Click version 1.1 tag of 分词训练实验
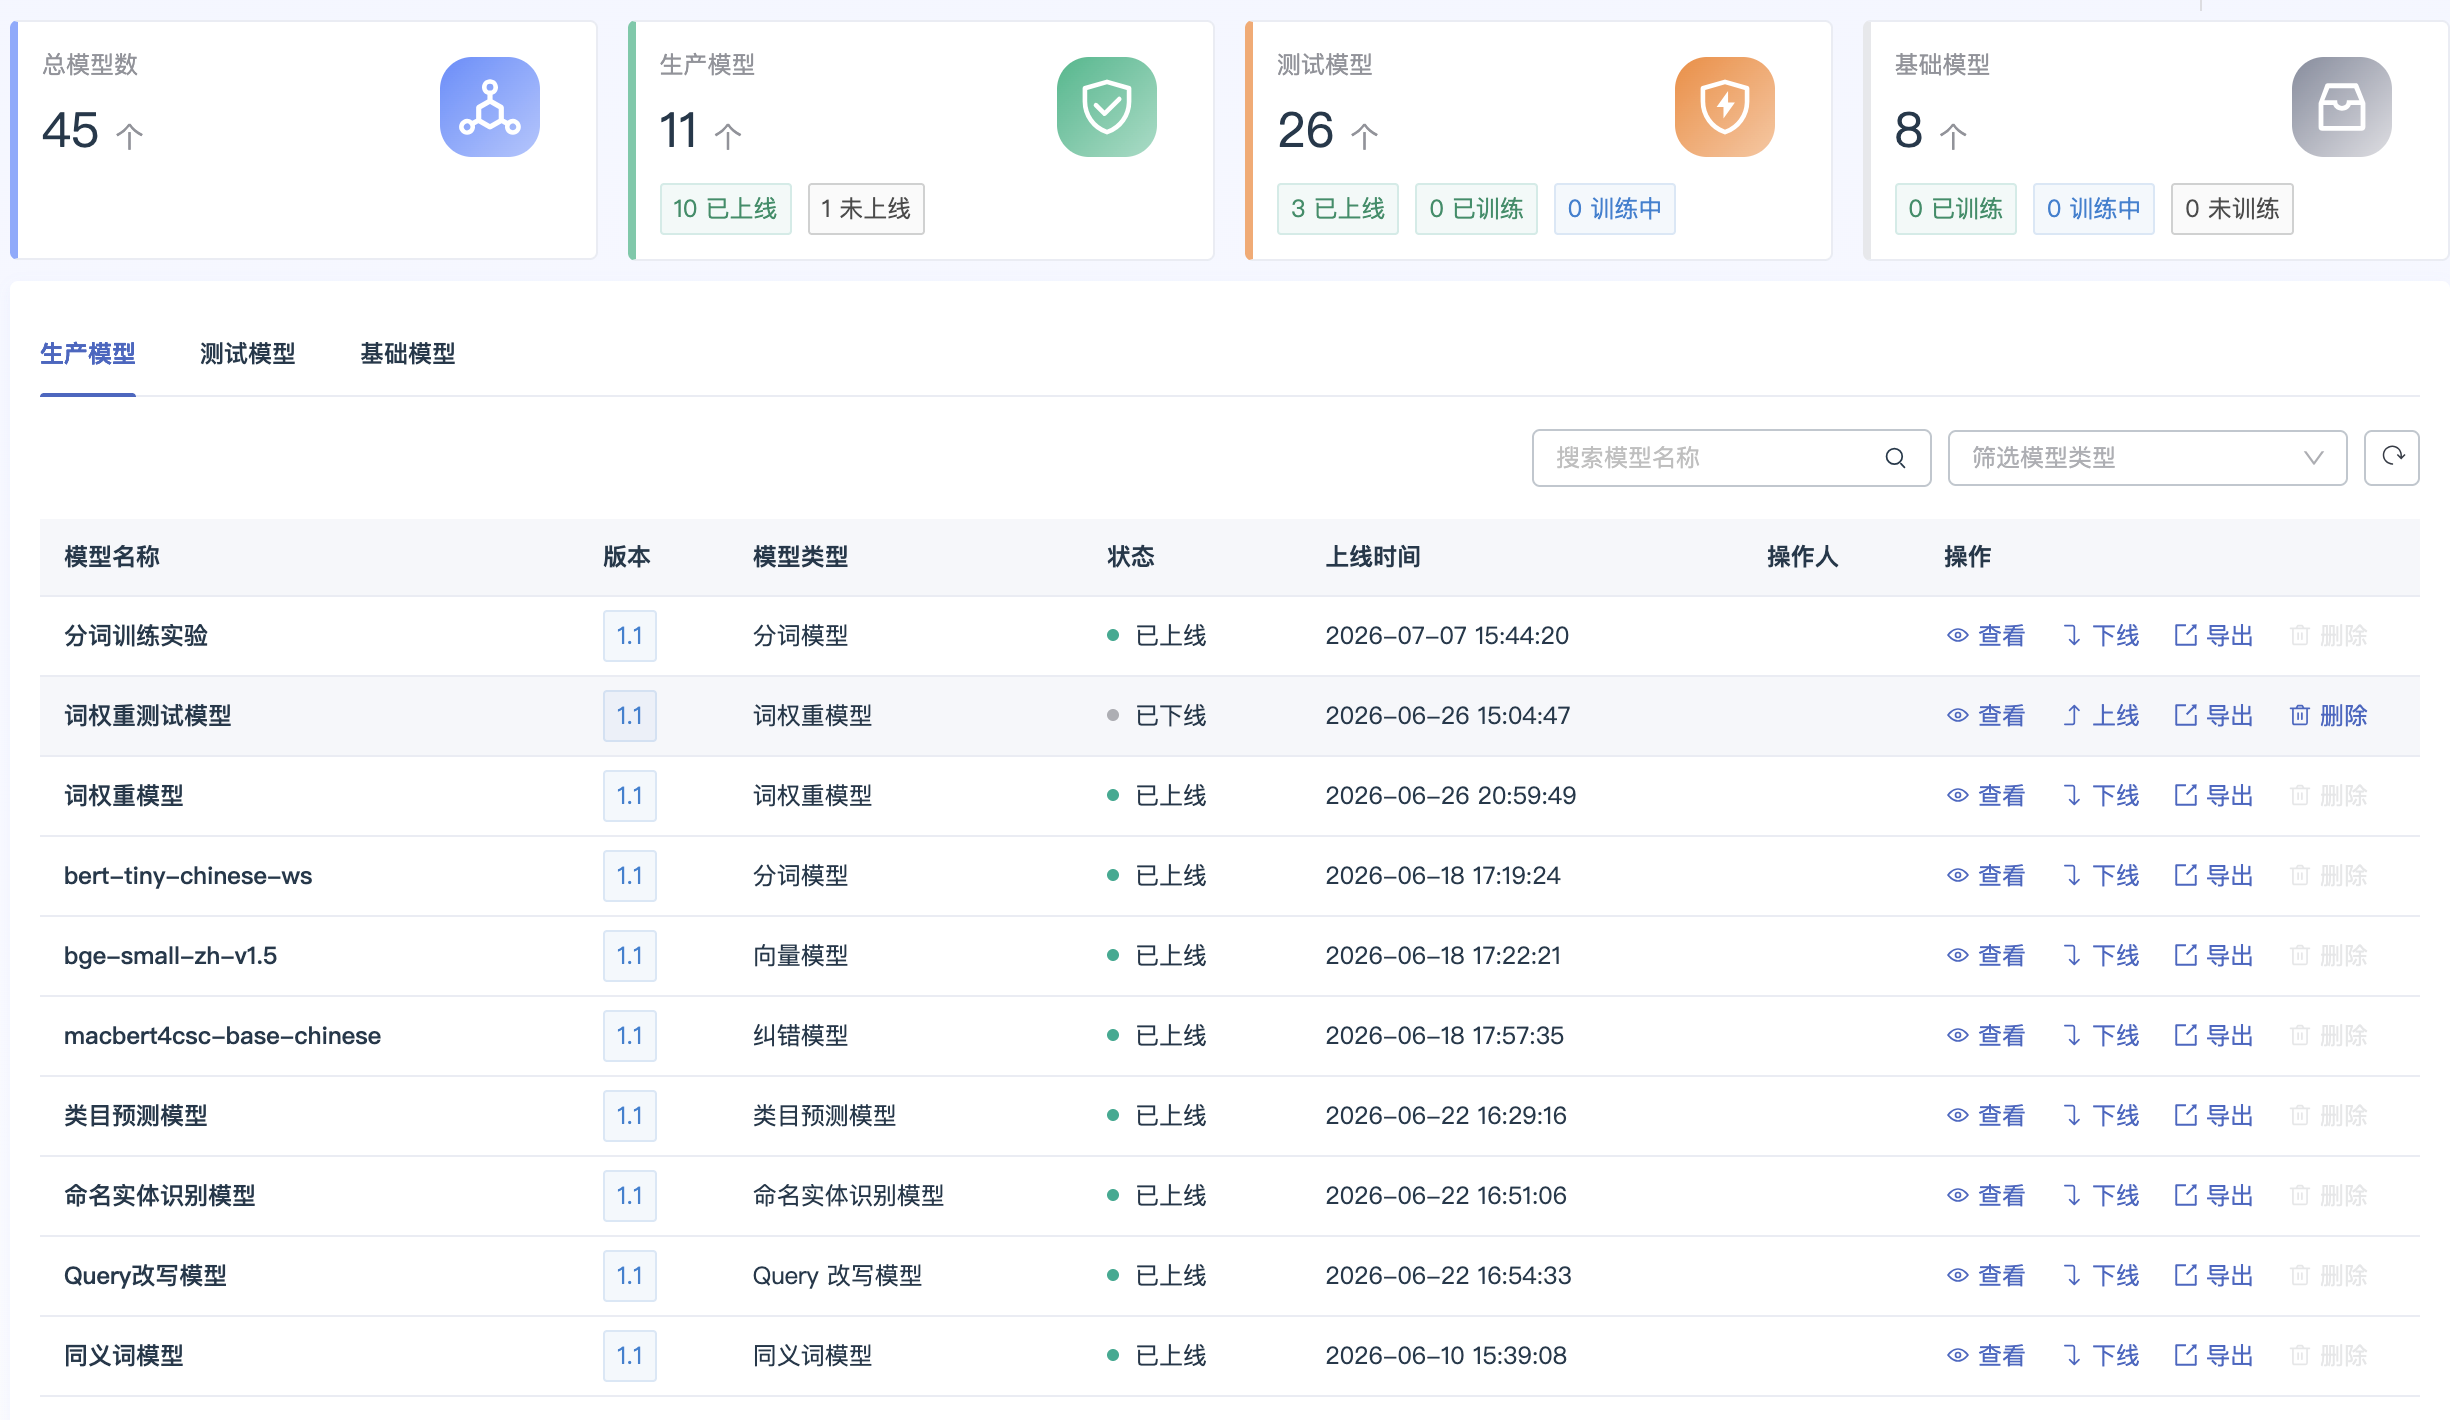This screenshot has height=1420, width=2450. tap(630, 636)
